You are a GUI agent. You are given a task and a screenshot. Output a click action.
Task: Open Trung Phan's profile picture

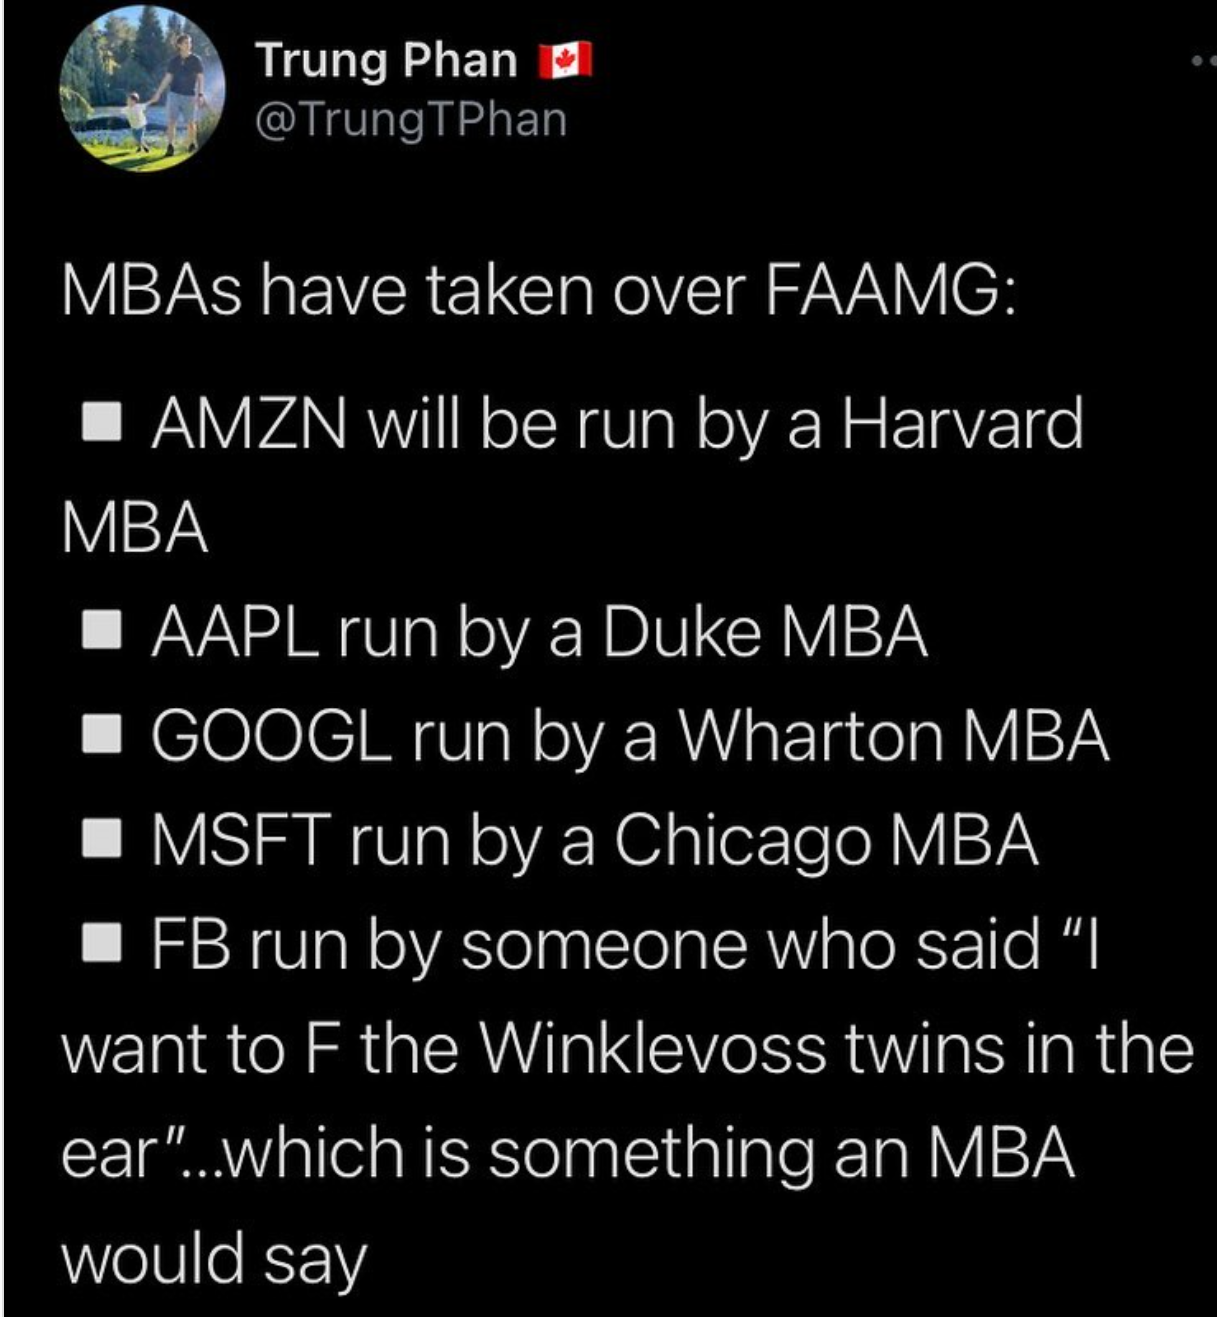click(x=142, y=89)
